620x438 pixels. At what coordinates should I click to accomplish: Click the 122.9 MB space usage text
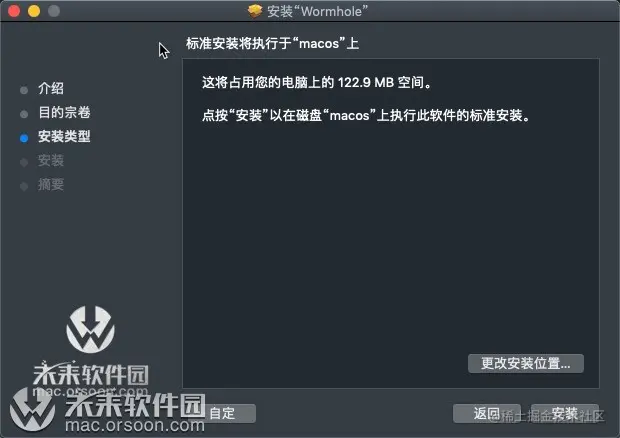click(x=366, y=82)
